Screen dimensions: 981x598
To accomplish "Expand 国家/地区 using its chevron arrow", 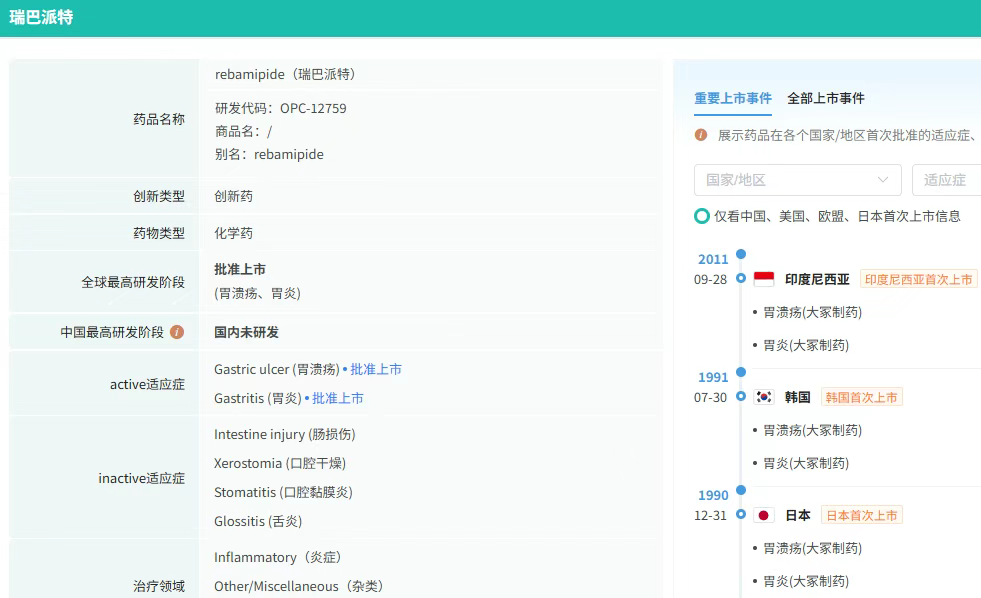I will (883, 180).
